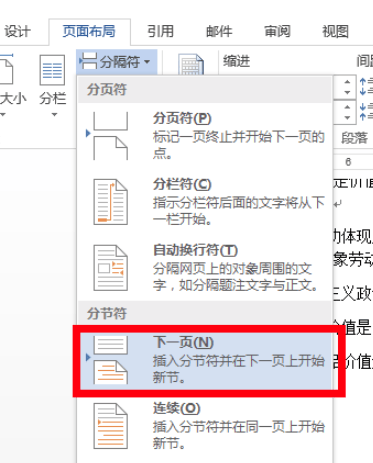Click the column break icon beside 分栏符(C)
This screenshot has height=463, width=373.
coord(110,202)
